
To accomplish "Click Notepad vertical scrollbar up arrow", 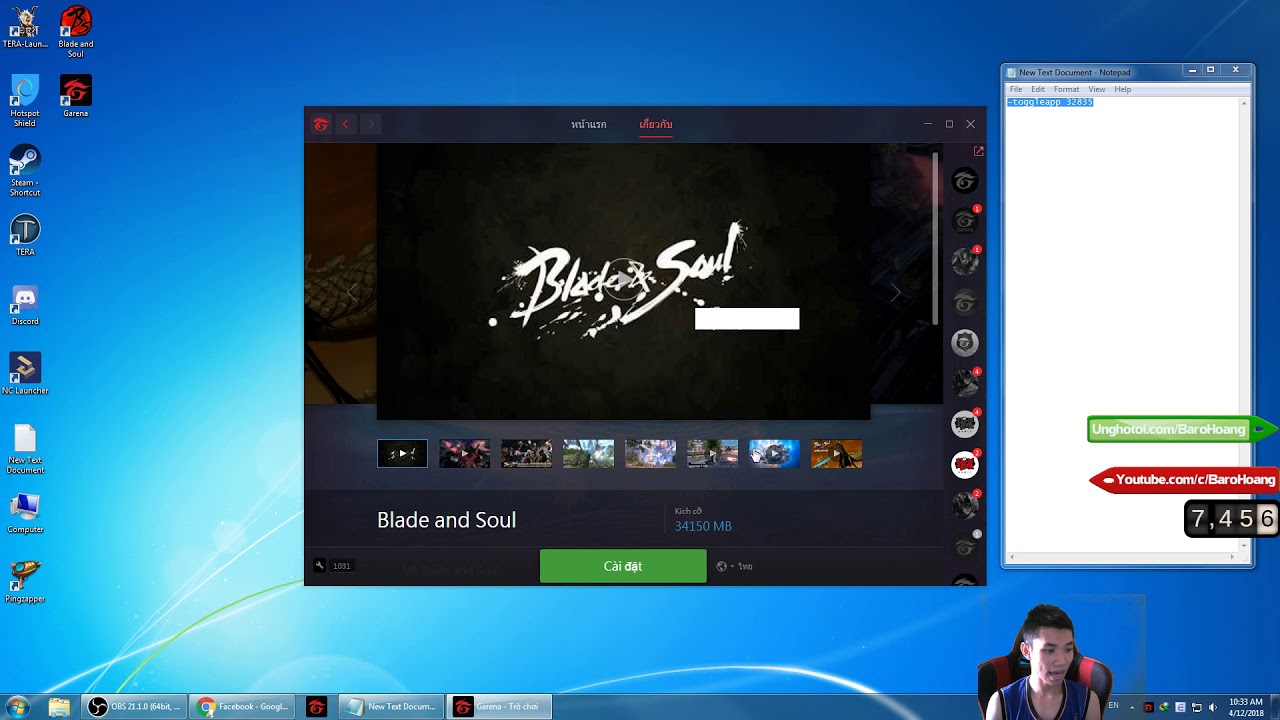I will pyautogui.click(x=1244, y=103).
